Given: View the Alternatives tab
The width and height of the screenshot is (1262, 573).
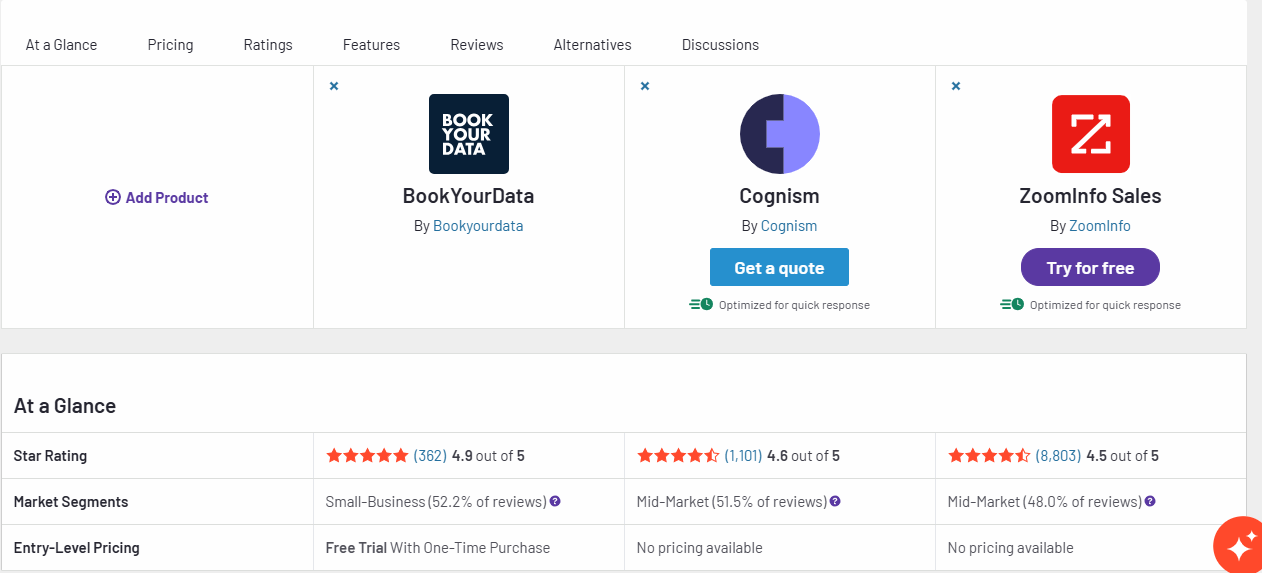Looking at the screenshot, I should (x=593, y=44).
